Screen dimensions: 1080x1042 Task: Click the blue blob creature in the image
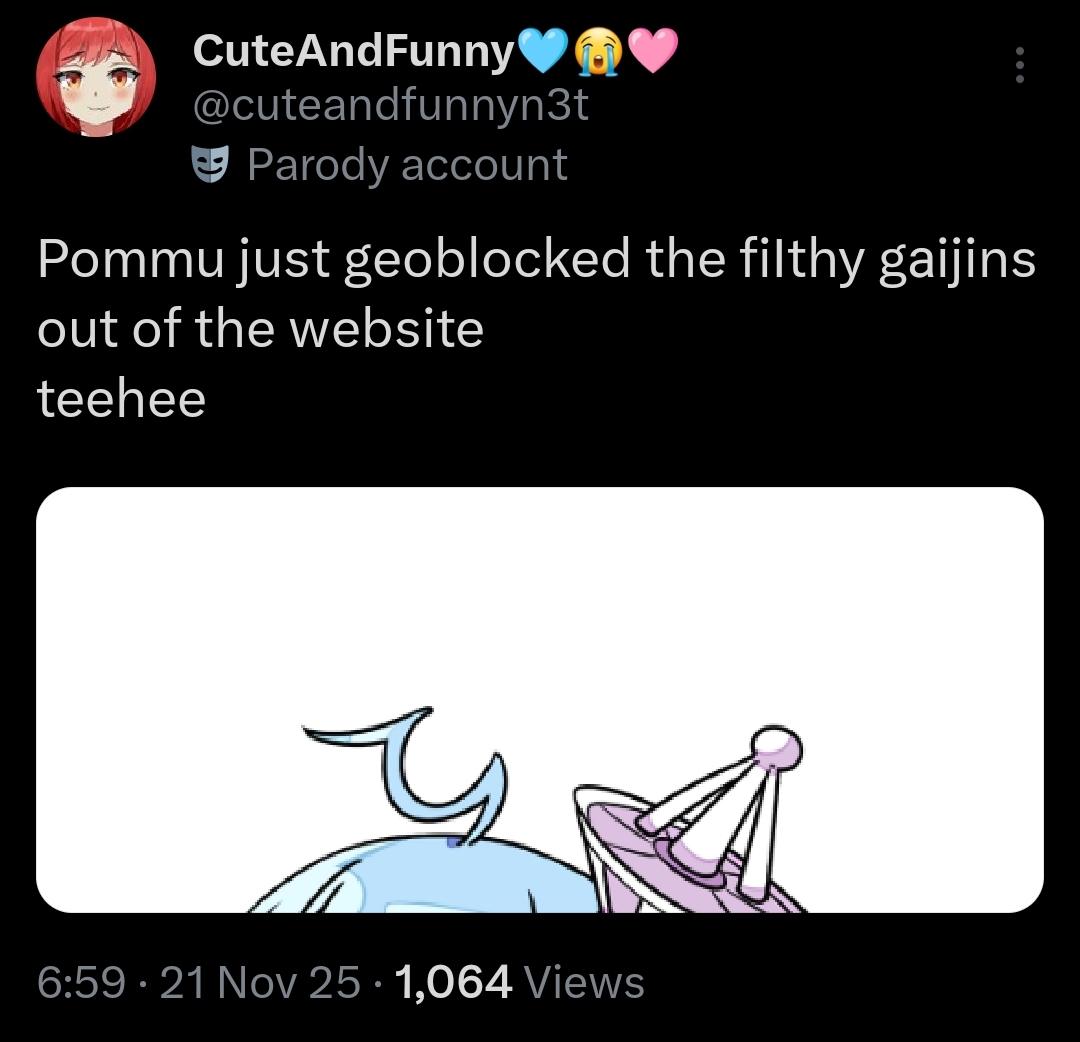[x=420, y=880]
